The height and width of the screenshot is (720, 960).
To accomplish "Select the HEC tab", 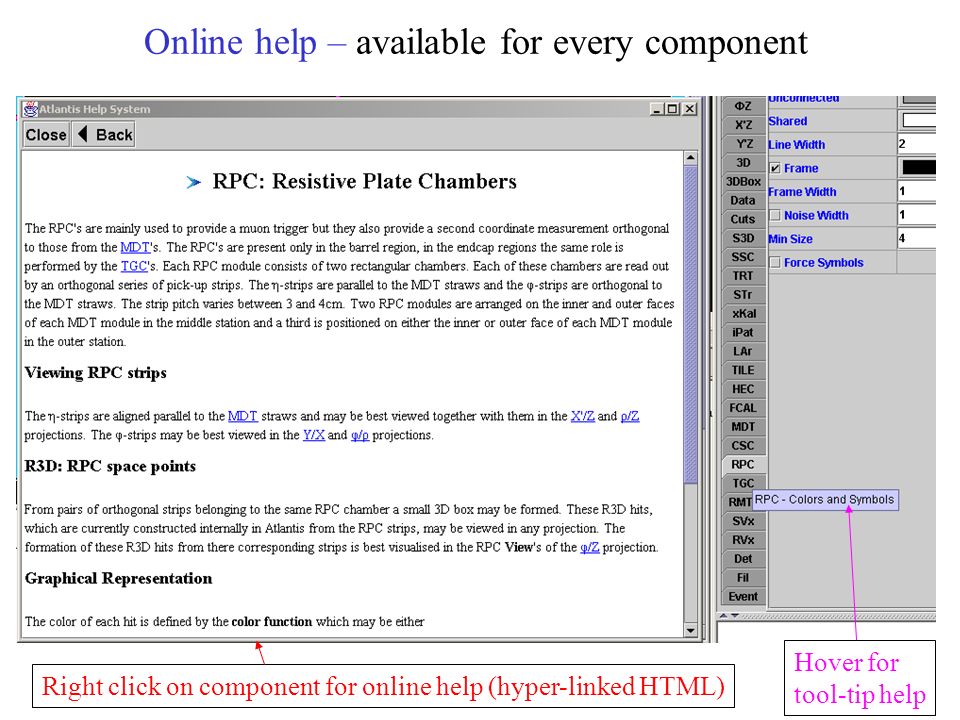I will [743, 389].
